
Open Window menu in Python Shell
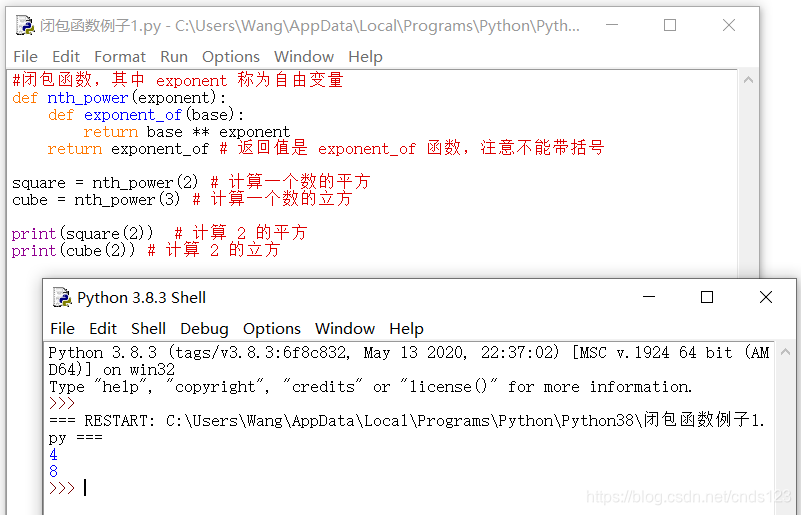point(344,329)
